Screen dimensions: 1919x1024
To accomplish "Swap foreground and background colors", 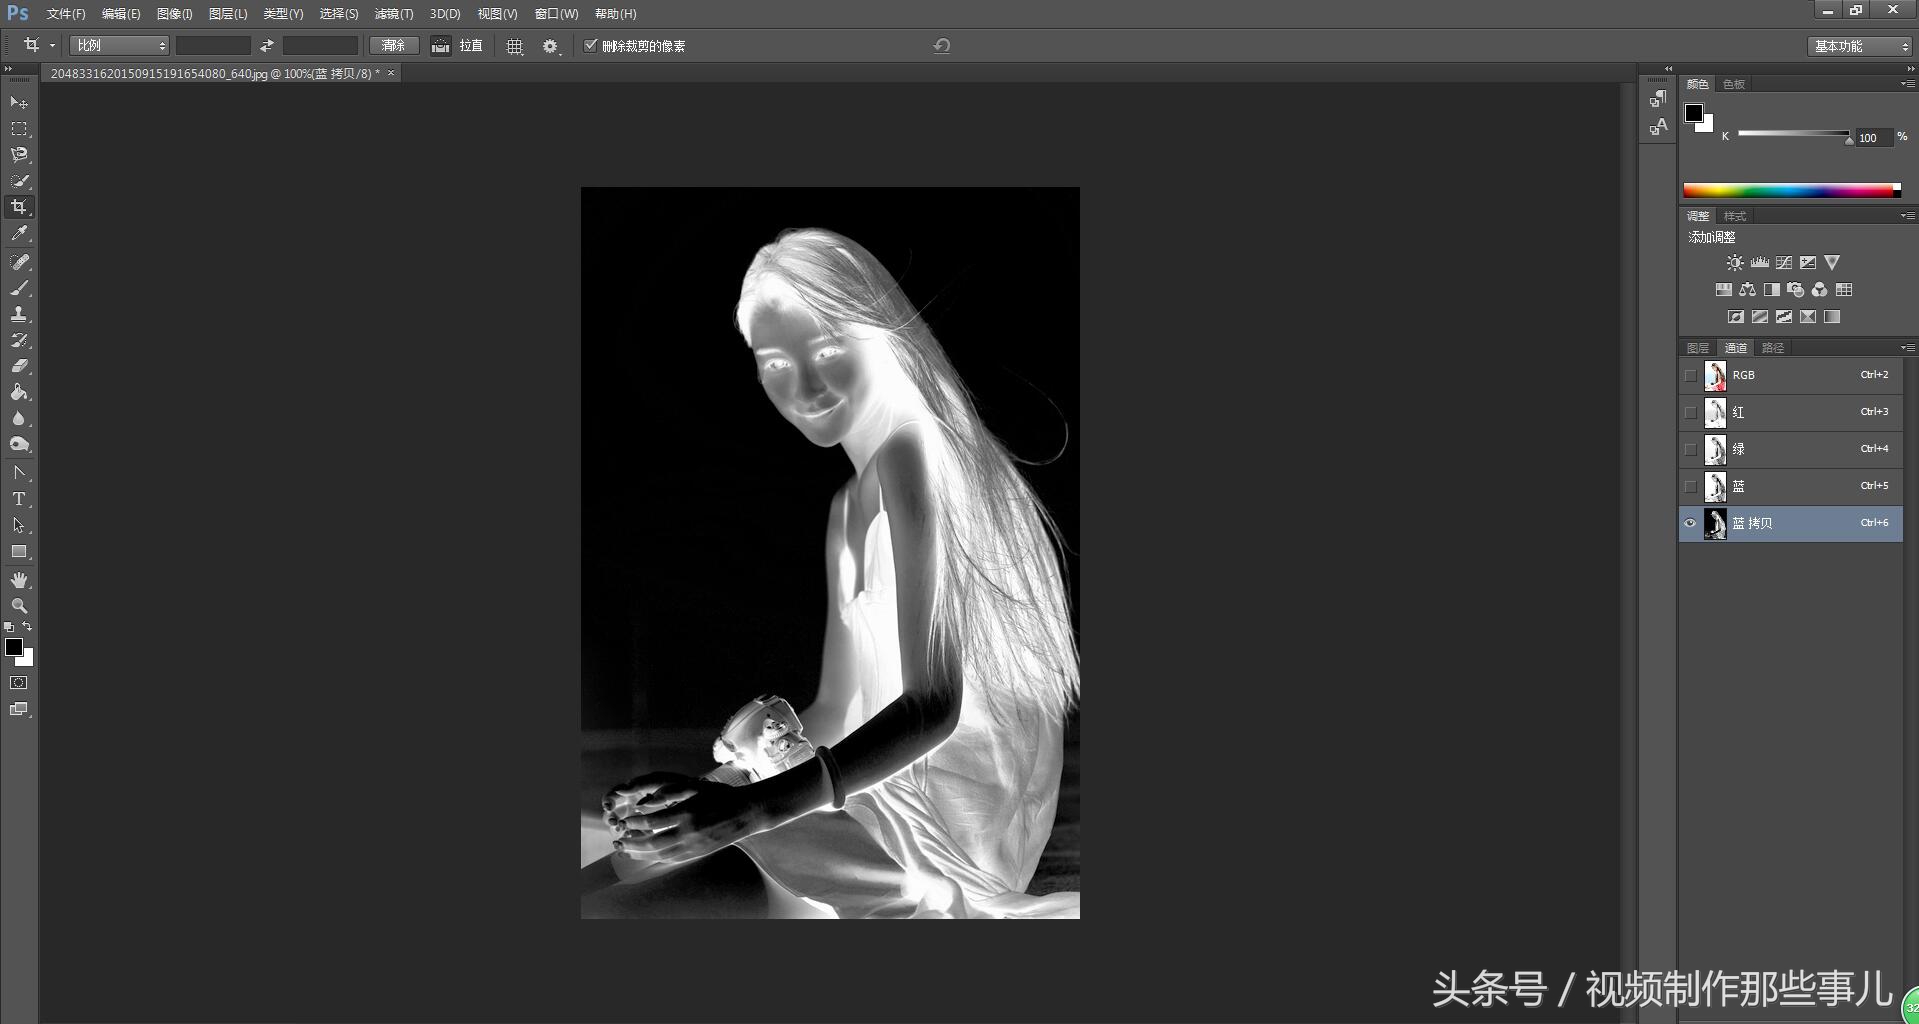I will pos(27,627).
